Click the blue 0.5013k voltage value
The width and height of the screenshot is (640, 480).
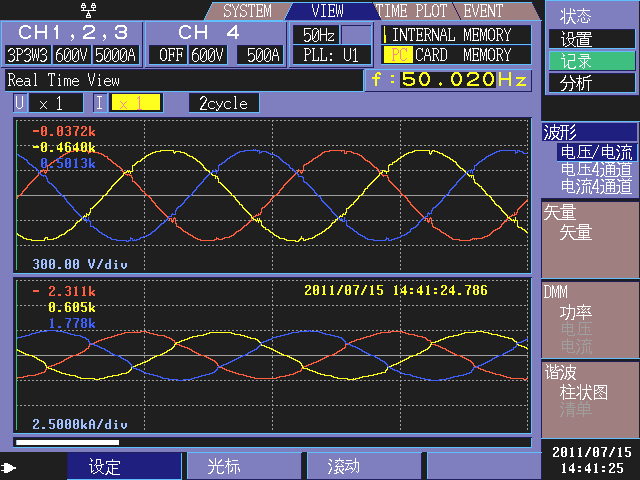68,164
